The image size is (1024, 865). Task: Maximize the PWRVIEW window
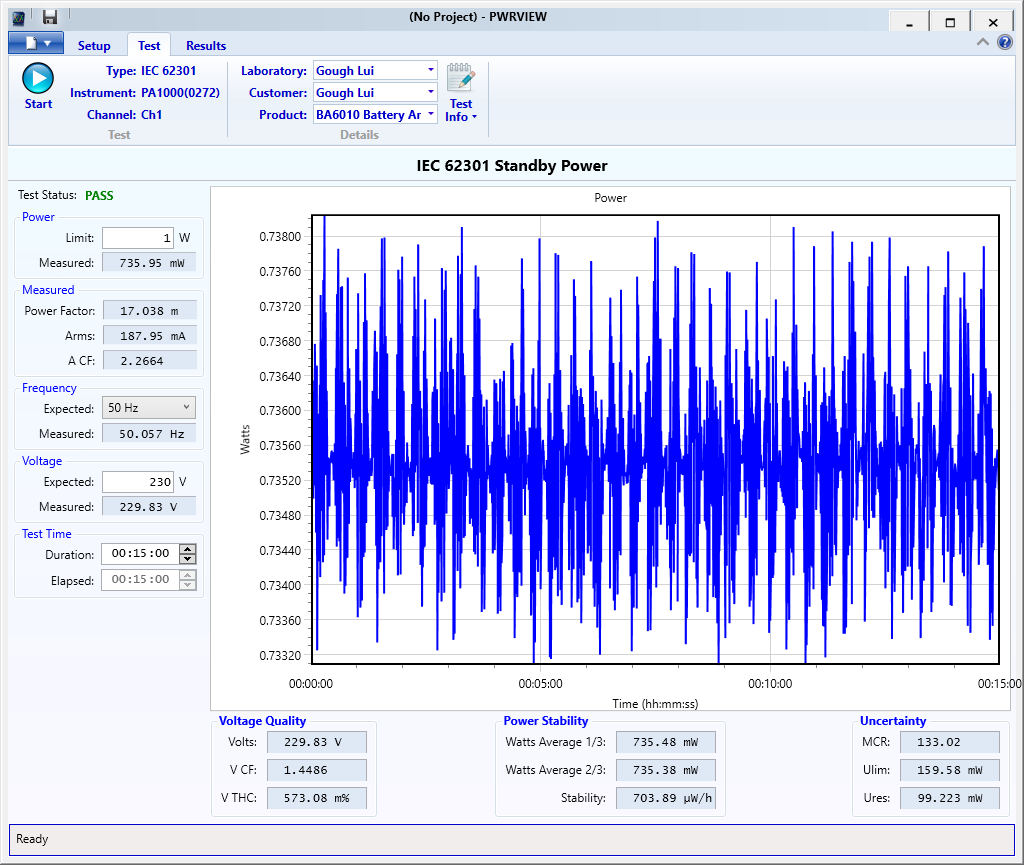tap(950, 22)
